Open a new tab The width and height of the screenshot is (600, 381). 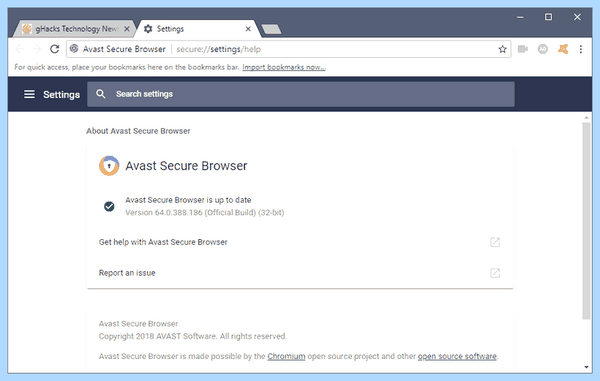tap(271, 29)
